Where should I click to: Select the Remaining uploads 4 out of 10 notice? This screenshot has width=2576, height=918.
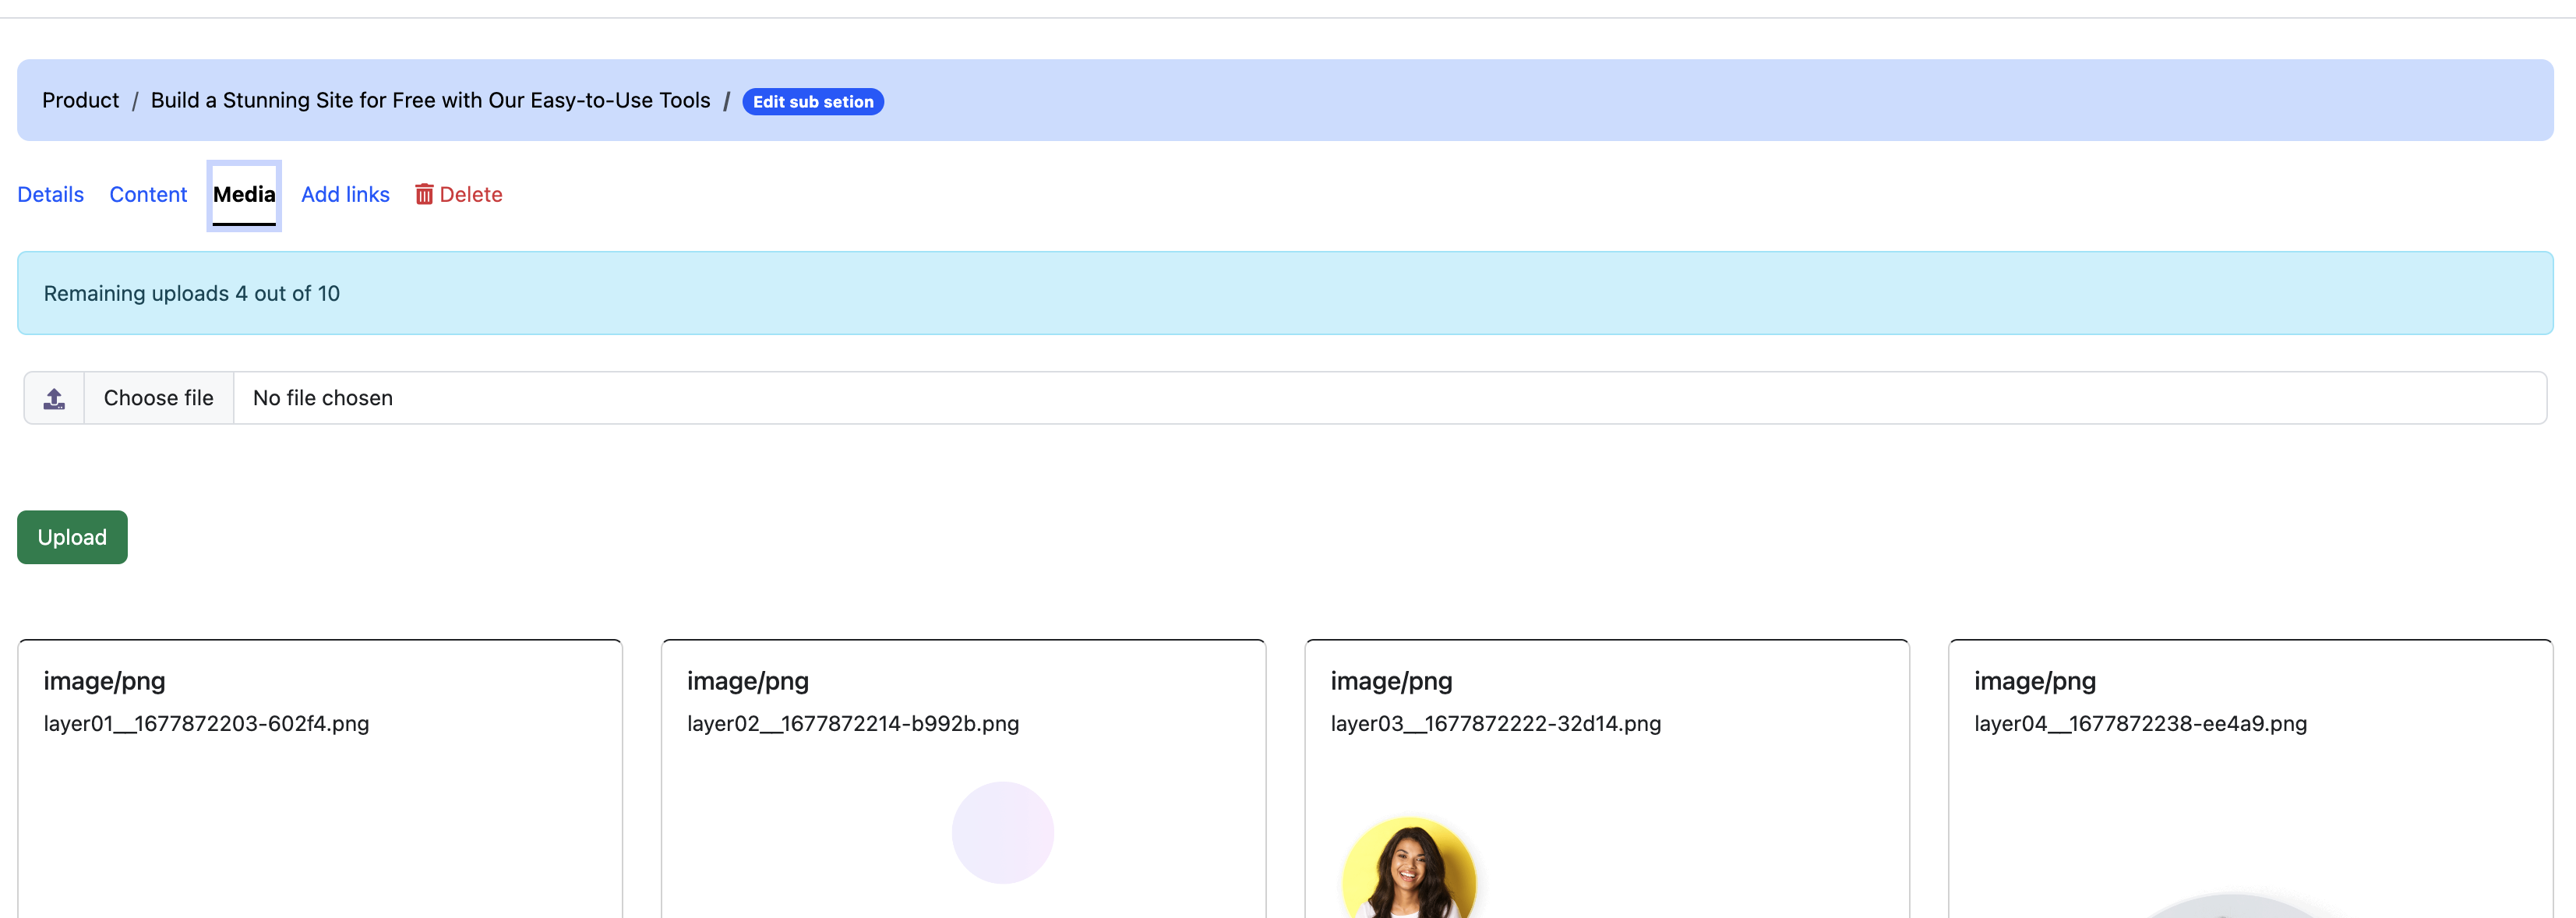1285,293
